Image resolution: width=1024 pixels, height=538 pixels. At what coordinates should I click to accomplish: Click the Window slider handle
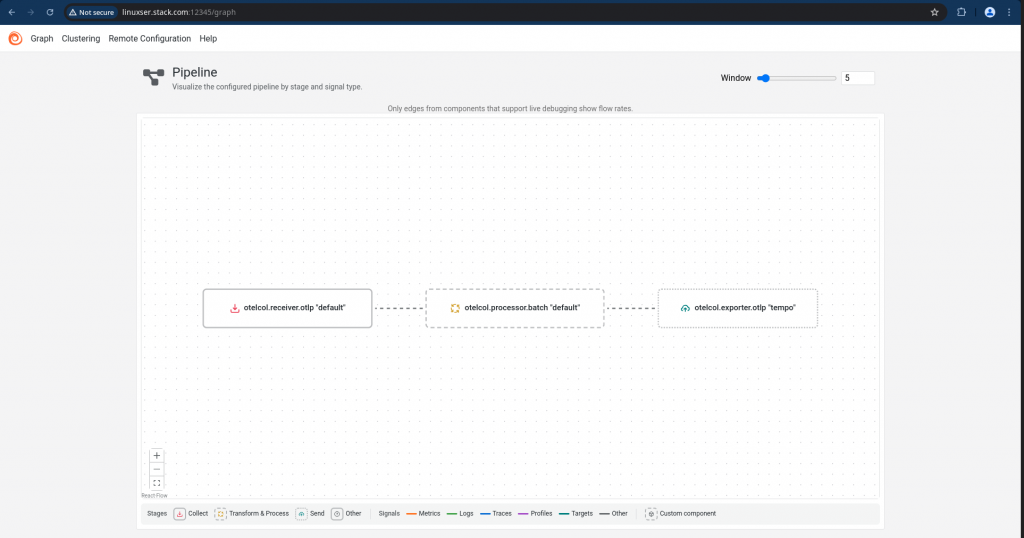pos(765,78)
